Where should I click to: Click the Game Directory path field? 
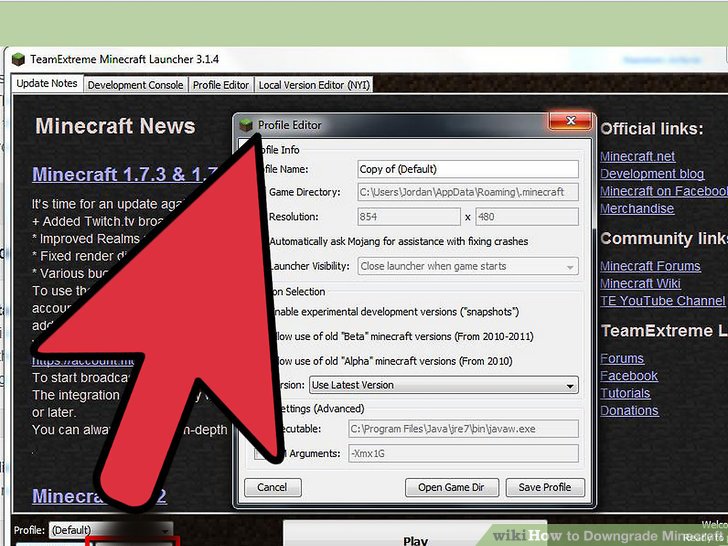(468, 192)
